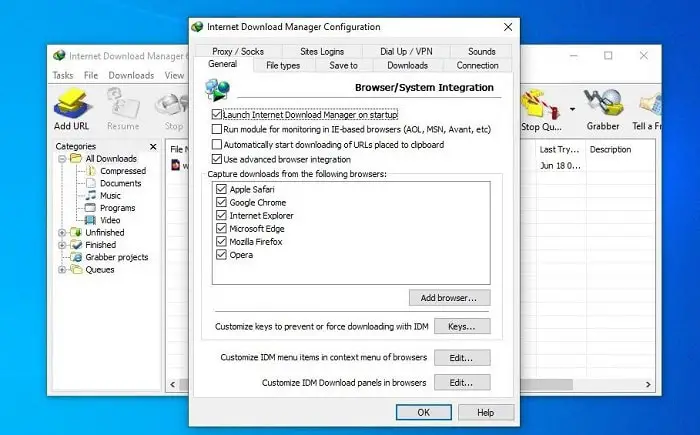Open the View menu
The height and width of the screenshot is (435, 700).
pyautogui.click(x=174, y=75)
